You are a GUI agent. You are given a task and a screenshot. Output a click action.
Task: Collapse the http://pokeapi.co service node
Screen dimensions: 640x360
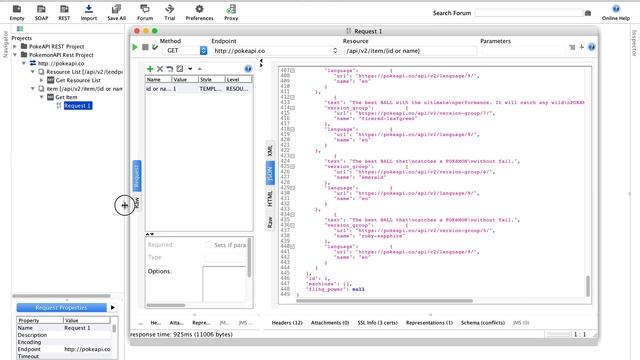(24, 63)
